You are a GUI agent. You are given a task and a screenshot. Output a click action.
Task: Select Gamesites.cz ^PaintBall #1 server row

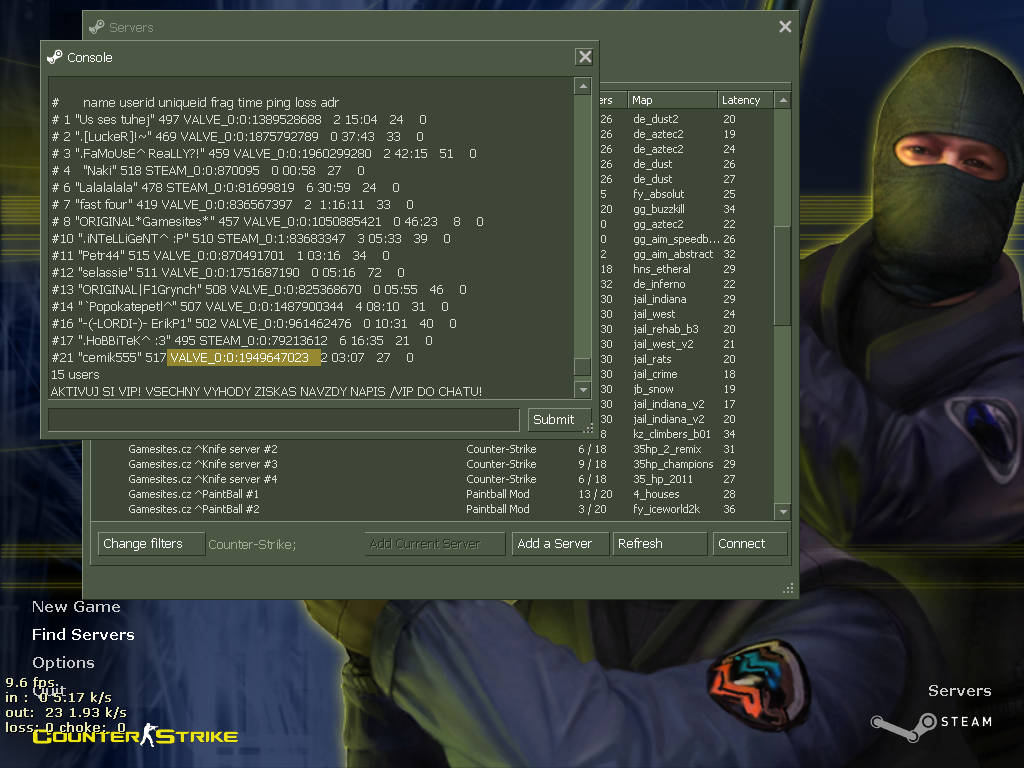point(432,494)
